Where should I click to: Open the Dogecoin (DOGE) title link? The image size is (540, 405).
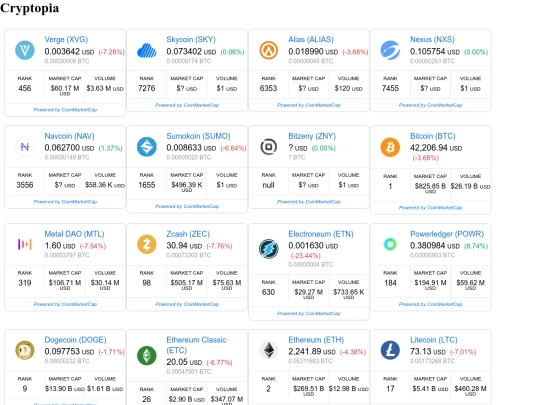pos(75,340)
